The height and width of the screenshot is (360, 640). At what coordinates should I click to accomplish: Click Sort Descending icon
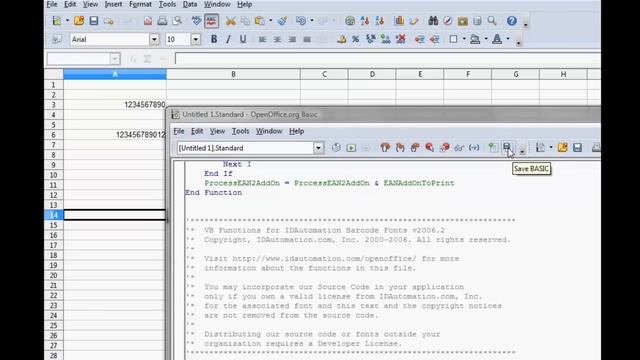tap(380, 21)
